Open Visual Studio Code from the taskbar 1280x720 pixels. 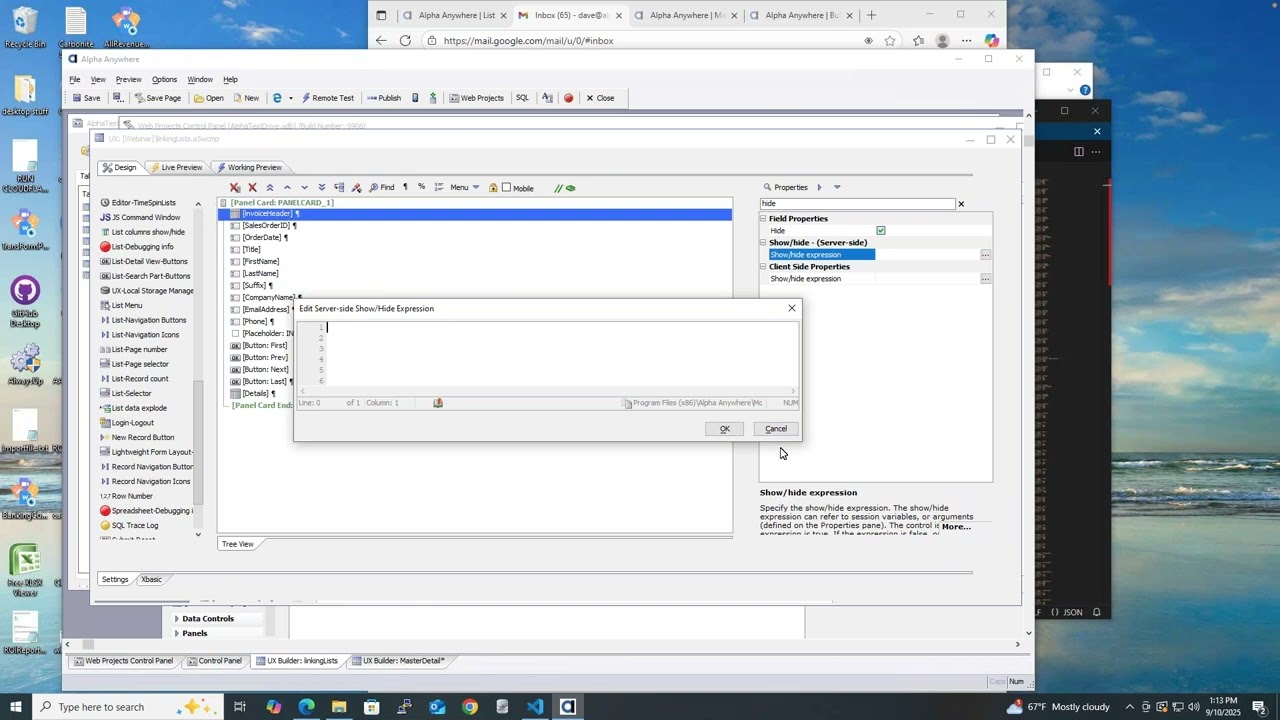535,707
